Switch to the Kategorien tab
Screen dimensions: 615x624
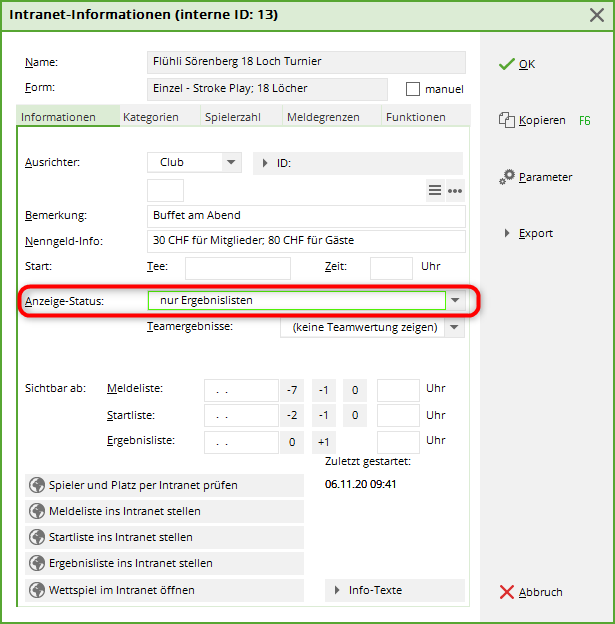pyautogui.click(x=160, y=117)
